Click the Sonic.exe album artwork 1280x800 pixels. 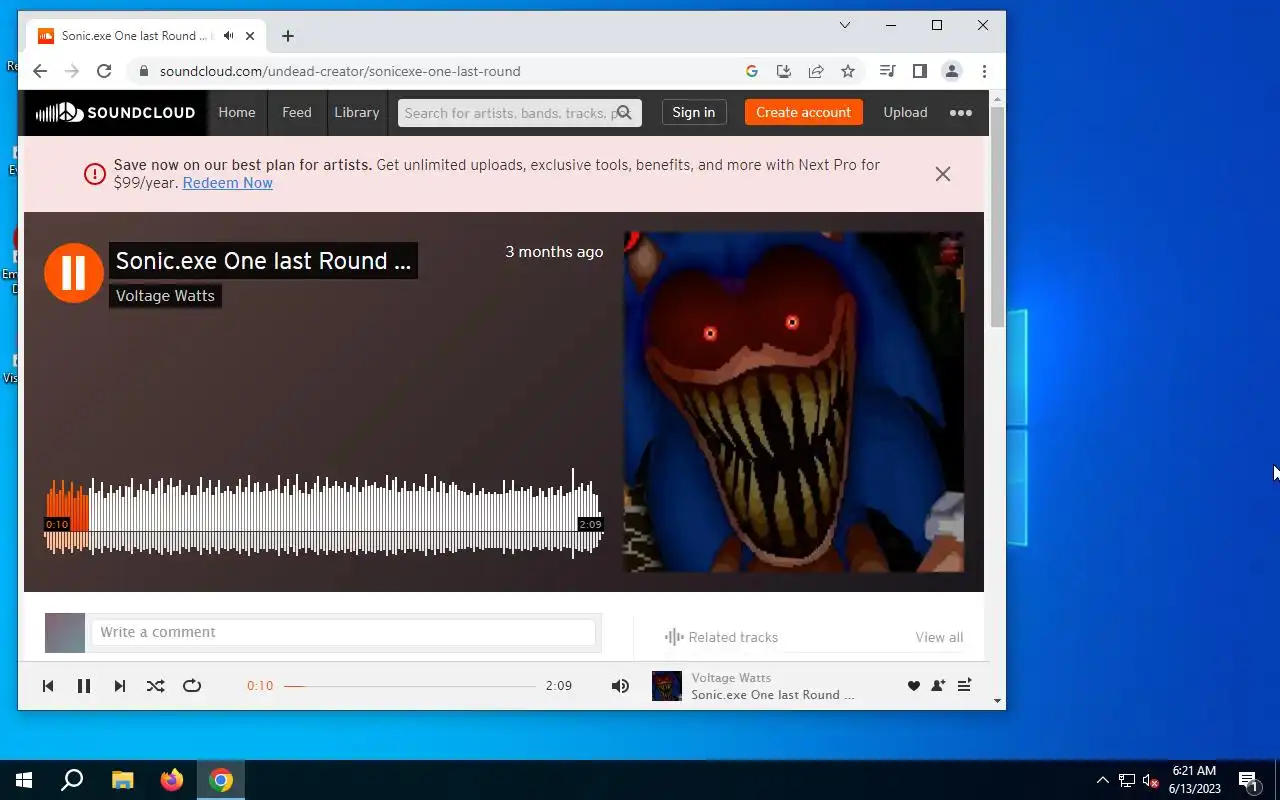pos(794,402)
